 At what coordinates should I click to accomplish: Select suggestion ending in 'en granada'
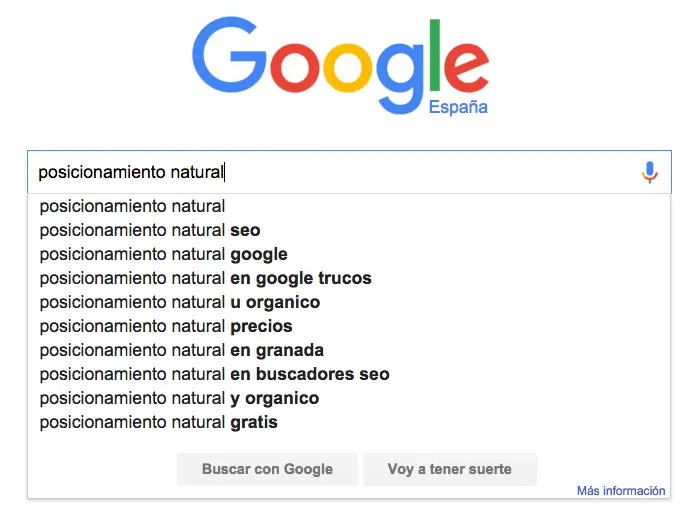coord(349,350)
